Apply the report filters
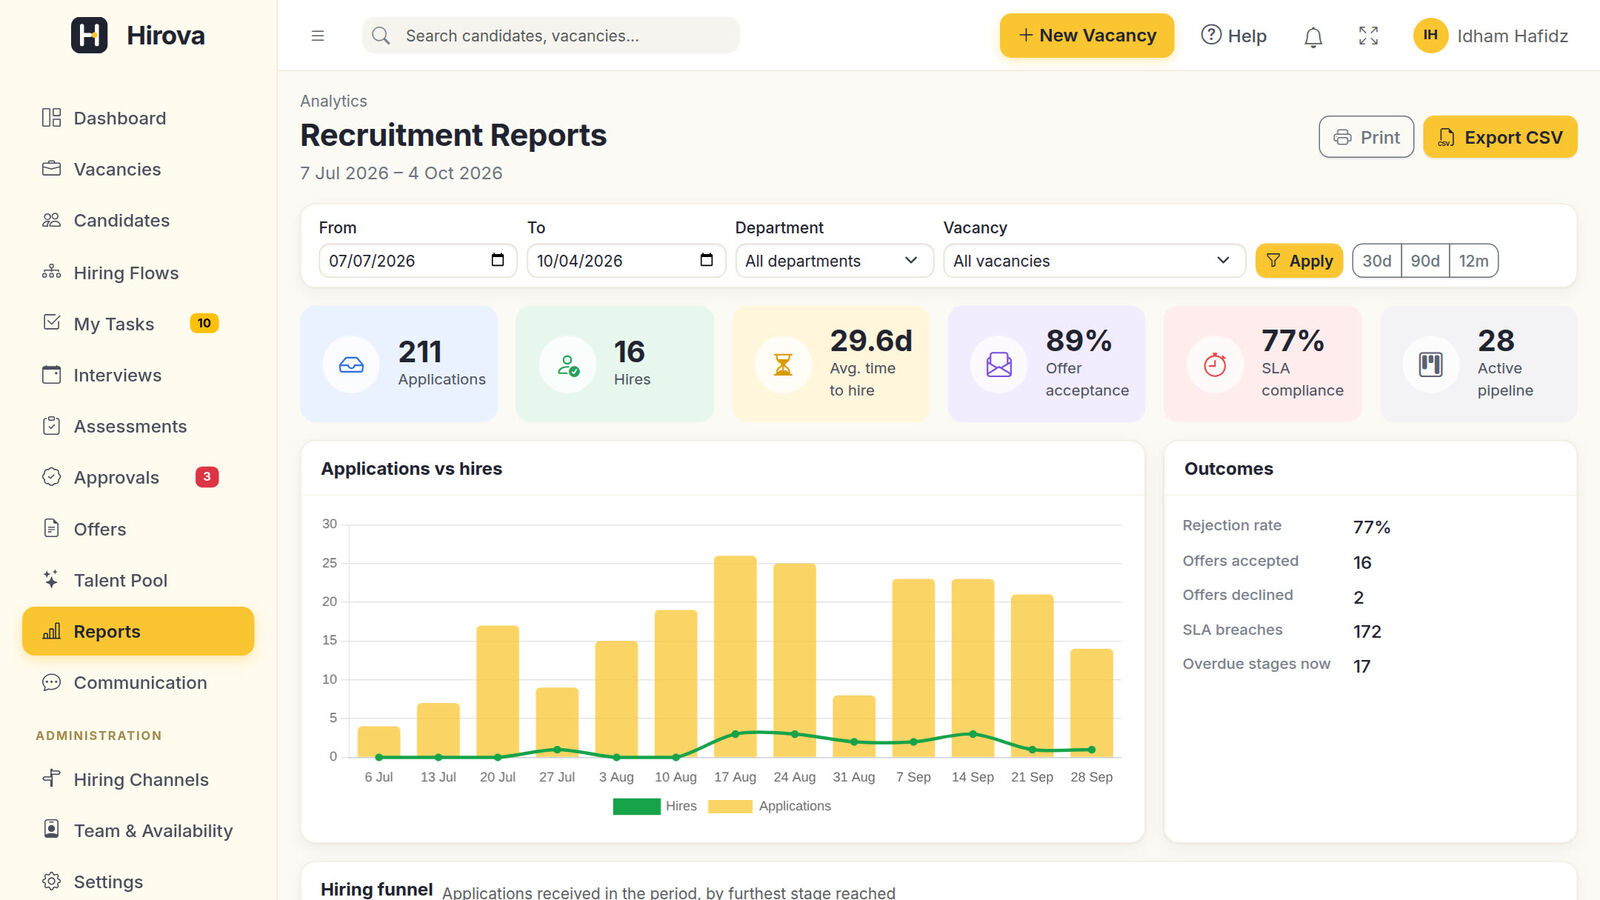The width and height of the screenshot is (1600, 900). 1299,260
